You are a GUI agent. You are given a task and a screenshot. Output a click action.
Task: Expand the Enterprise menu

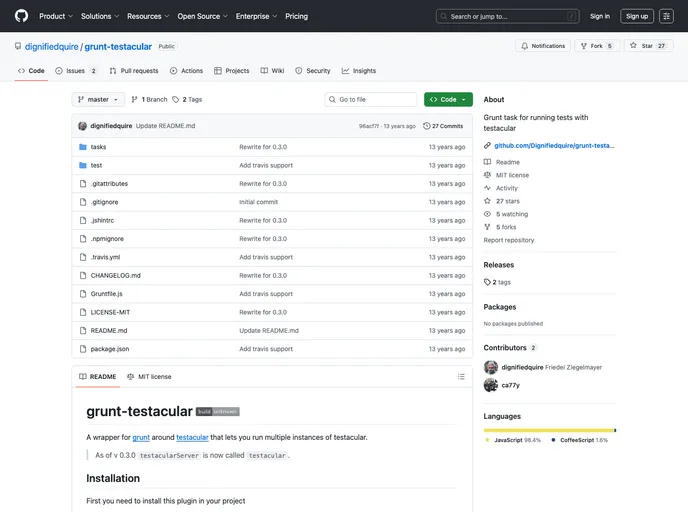256,16
